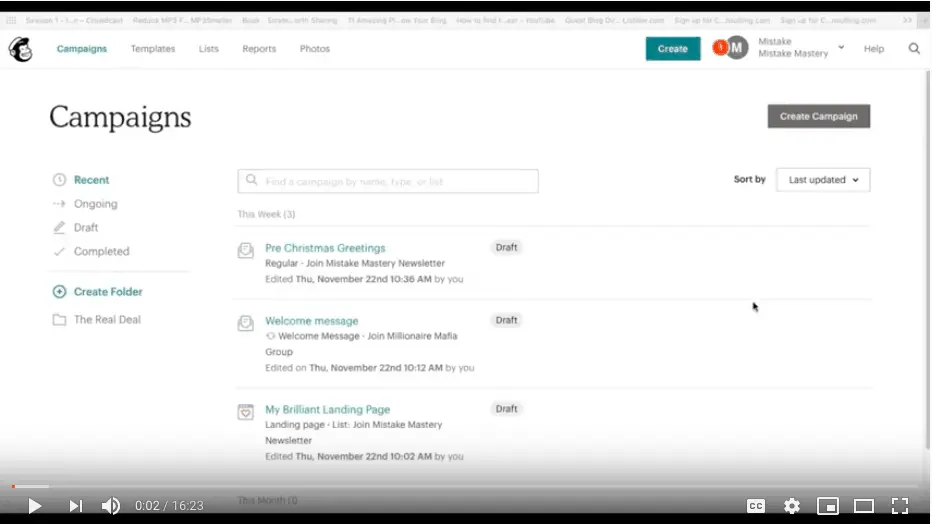932x524 pixels.
Task: Click the browser apps grid icon
Action: pos(11,20)
